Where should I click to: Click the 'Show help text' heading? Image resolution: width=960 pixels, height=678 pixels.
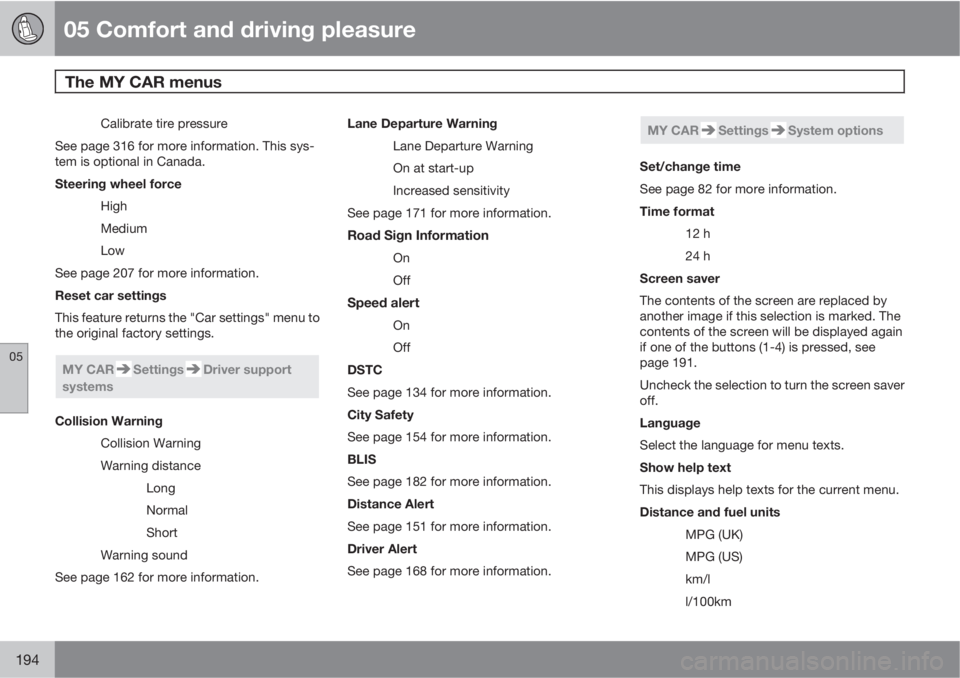685,468
